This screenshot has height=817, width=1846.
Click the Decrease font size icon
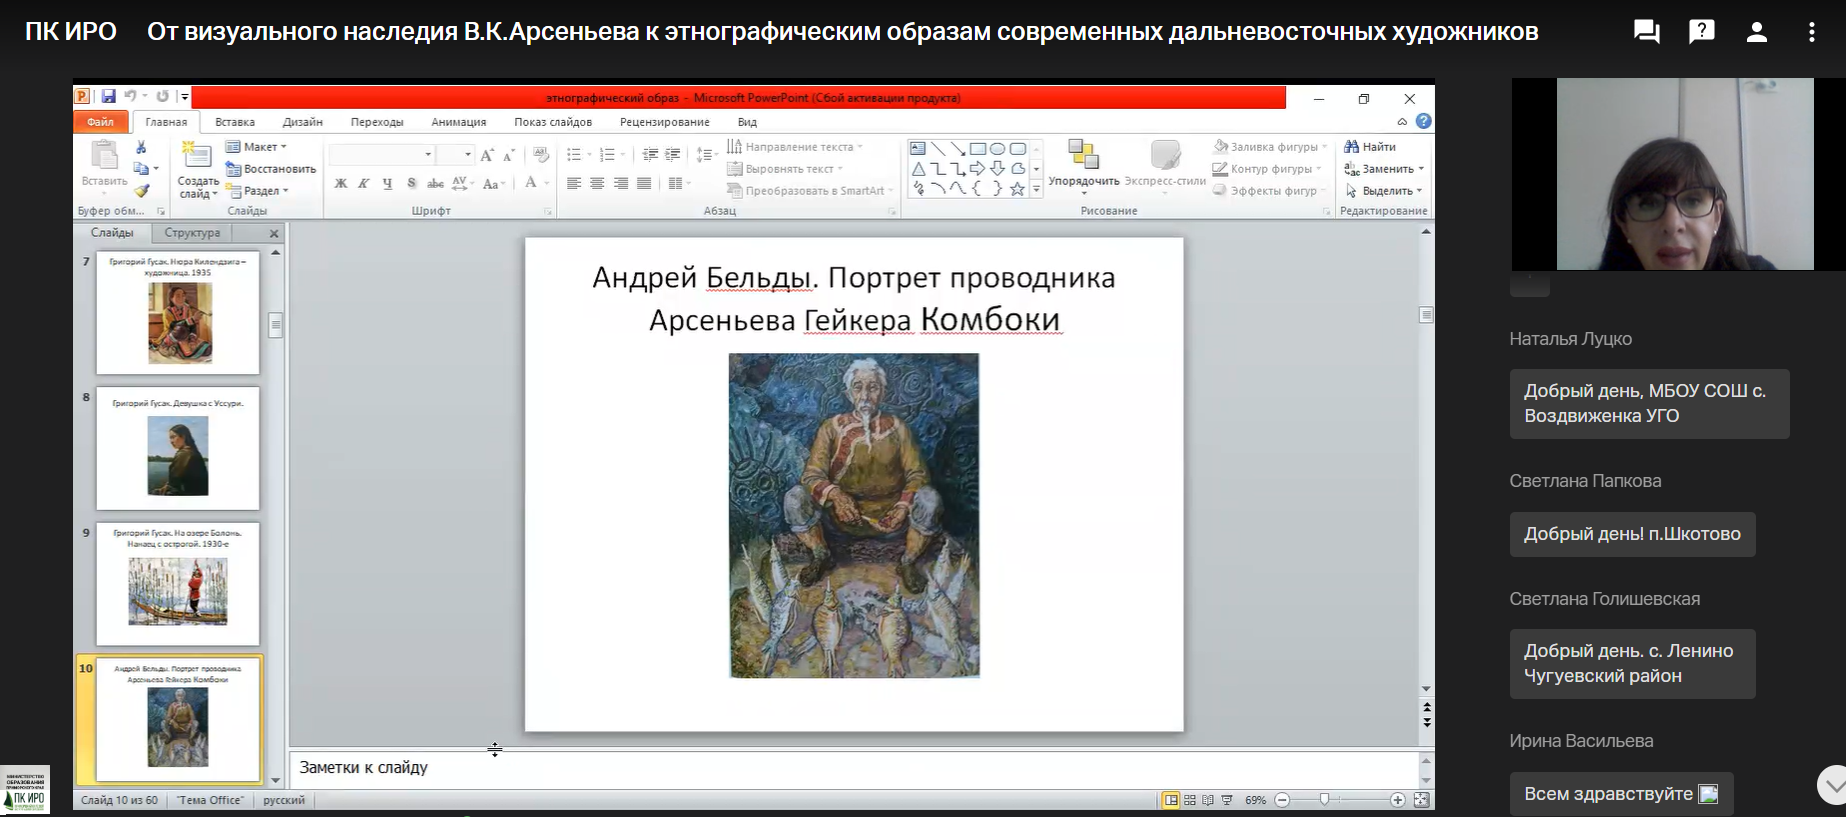pyautogui.click(x=509, y=155)
